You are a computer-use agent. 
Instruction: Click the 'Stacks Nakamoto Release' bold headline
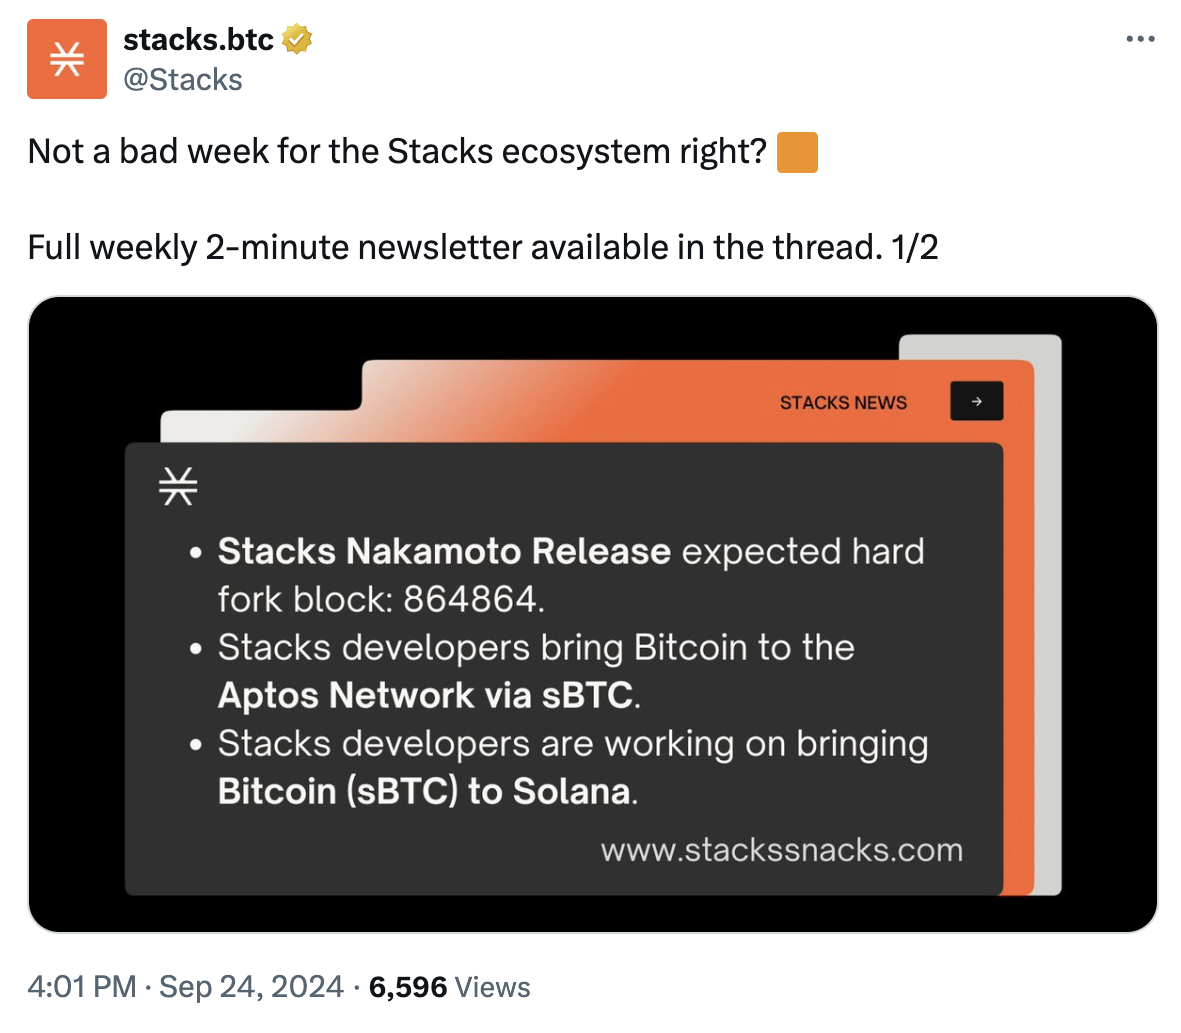click(444, 551)
